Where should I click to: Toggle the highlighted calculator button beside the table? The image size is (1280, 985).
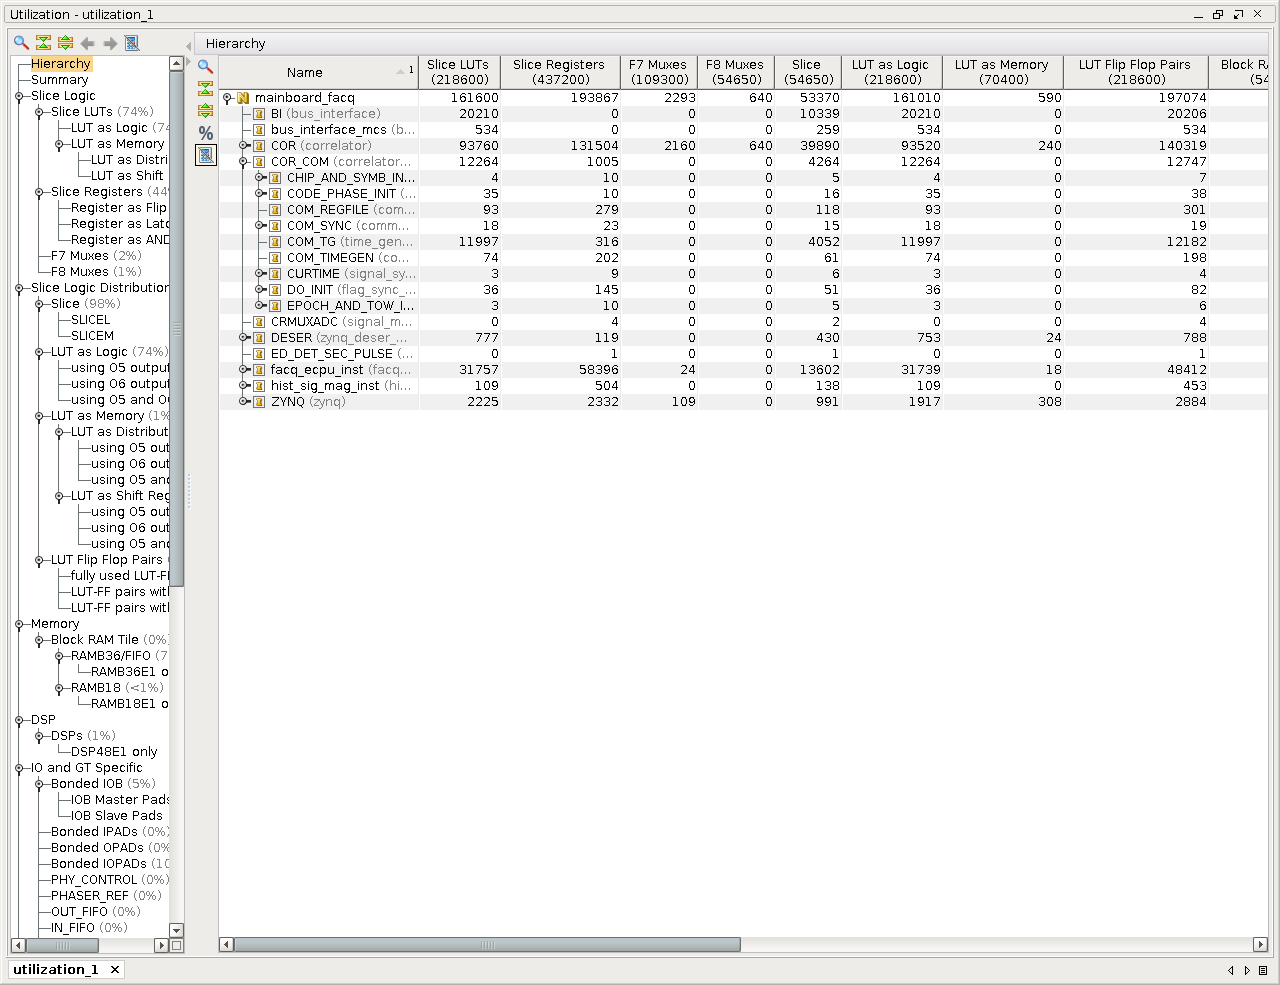pyautogui.click(x=206, y=155)
